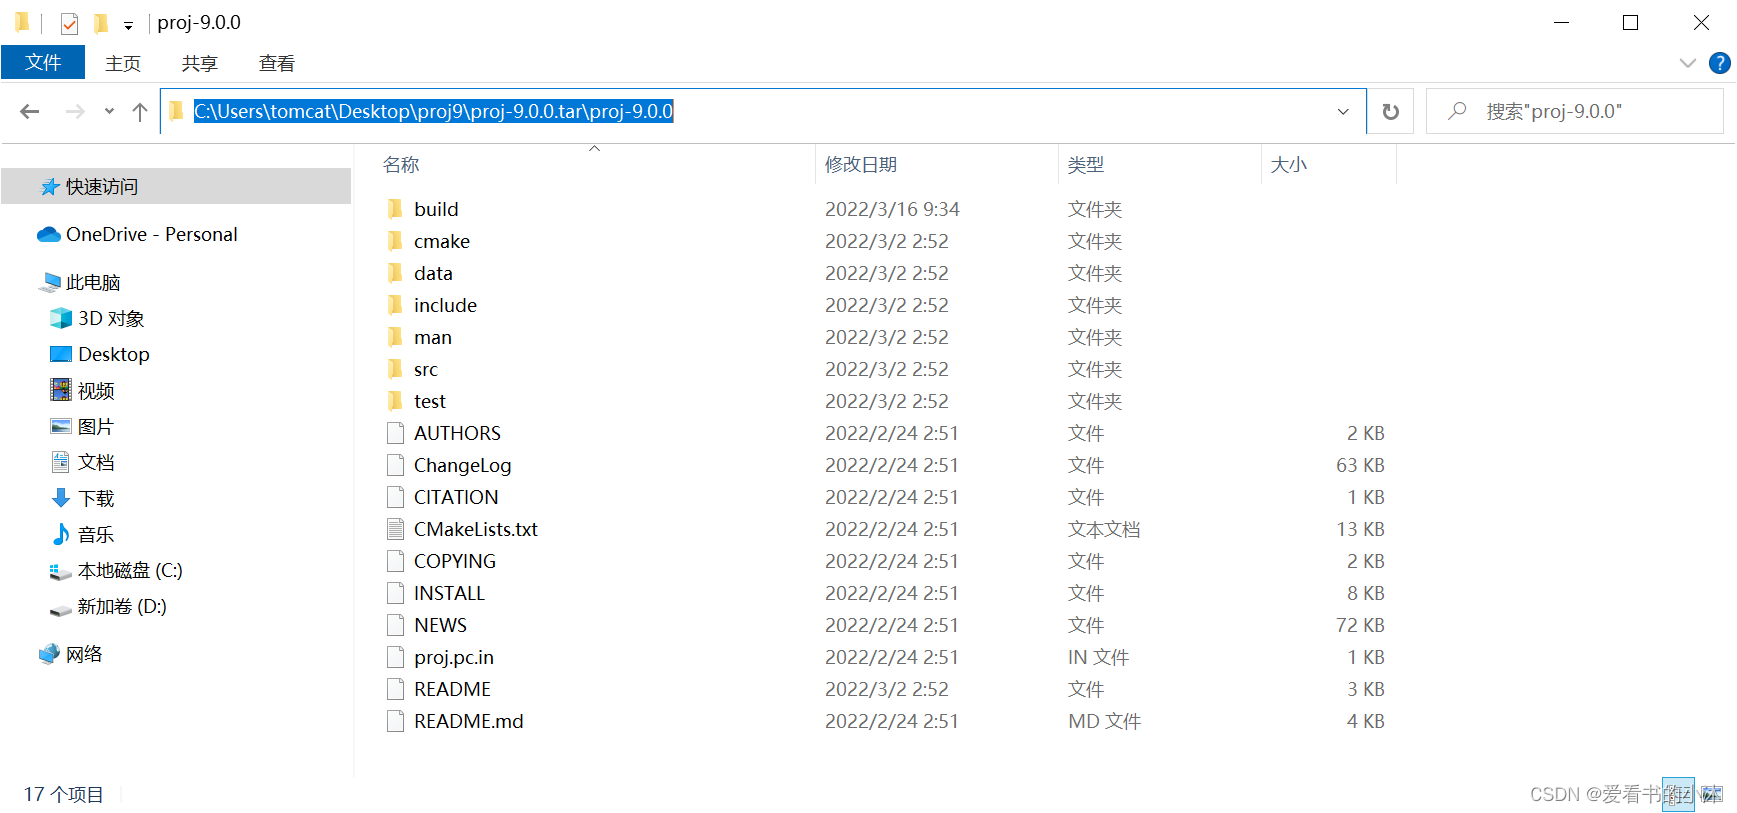The height and width of the screenshot is (813, 1737).
Task: Click the MD 文件 type cell
Action: click(1105, 721)
